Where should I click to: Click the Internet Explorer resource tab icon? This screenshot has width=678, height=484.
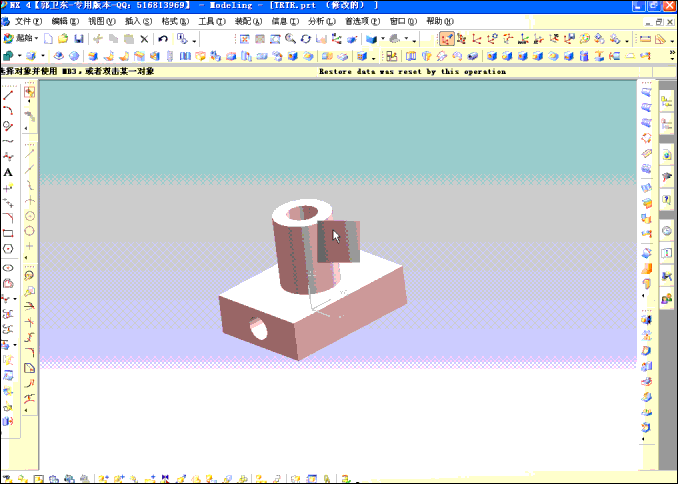click(x=667, y=155)
